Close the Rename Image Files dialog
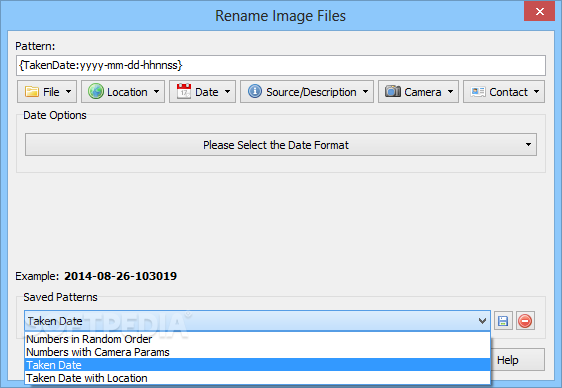Screen dimensions: 562x388 pyautogui.click(x=539, y=11)
